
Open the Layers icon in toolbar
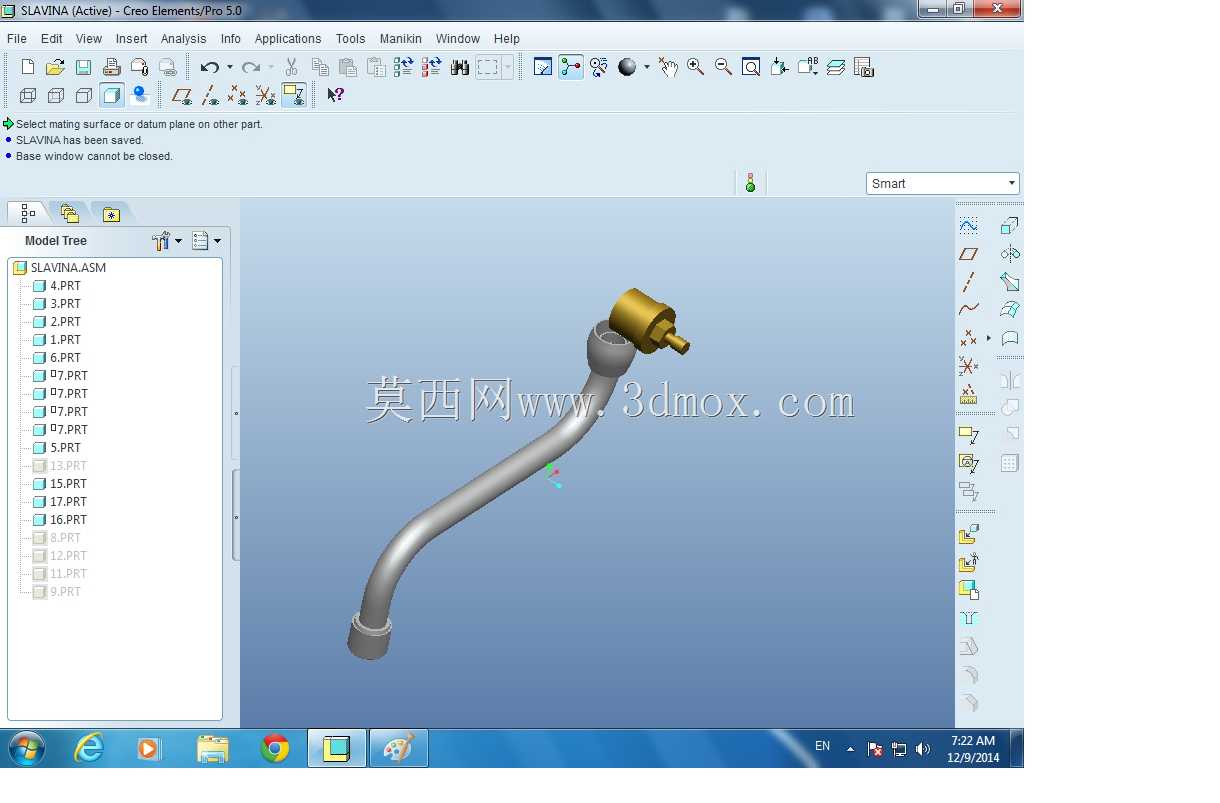836,67
